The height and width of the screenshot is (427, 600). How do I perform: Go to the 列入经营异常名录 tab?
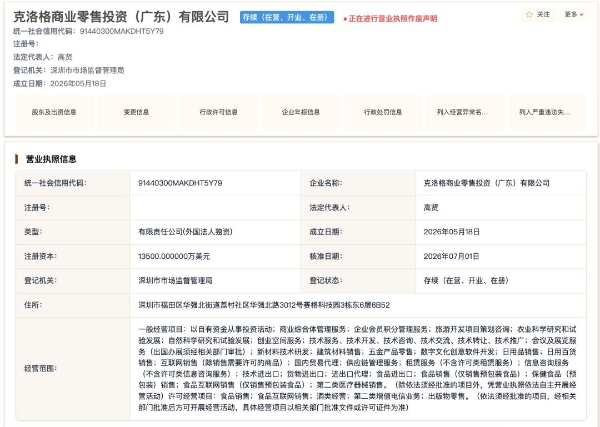click(465, 112)
